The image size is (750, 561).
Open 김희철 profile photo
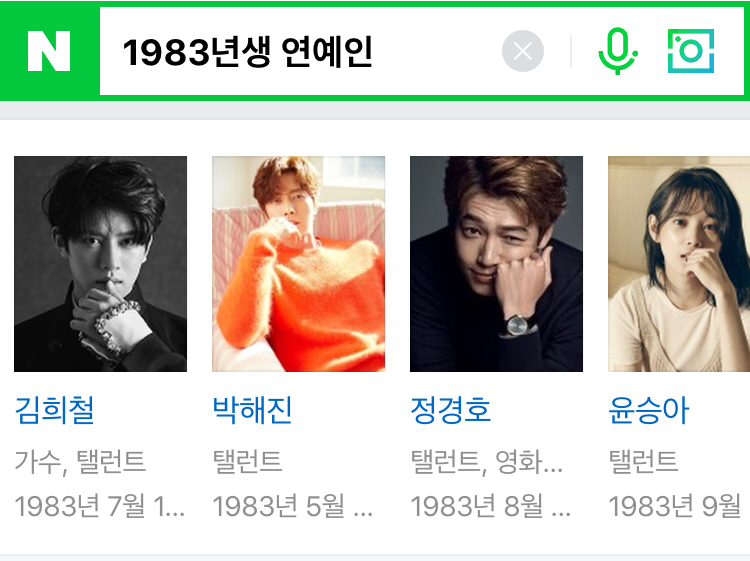[100, 264]
